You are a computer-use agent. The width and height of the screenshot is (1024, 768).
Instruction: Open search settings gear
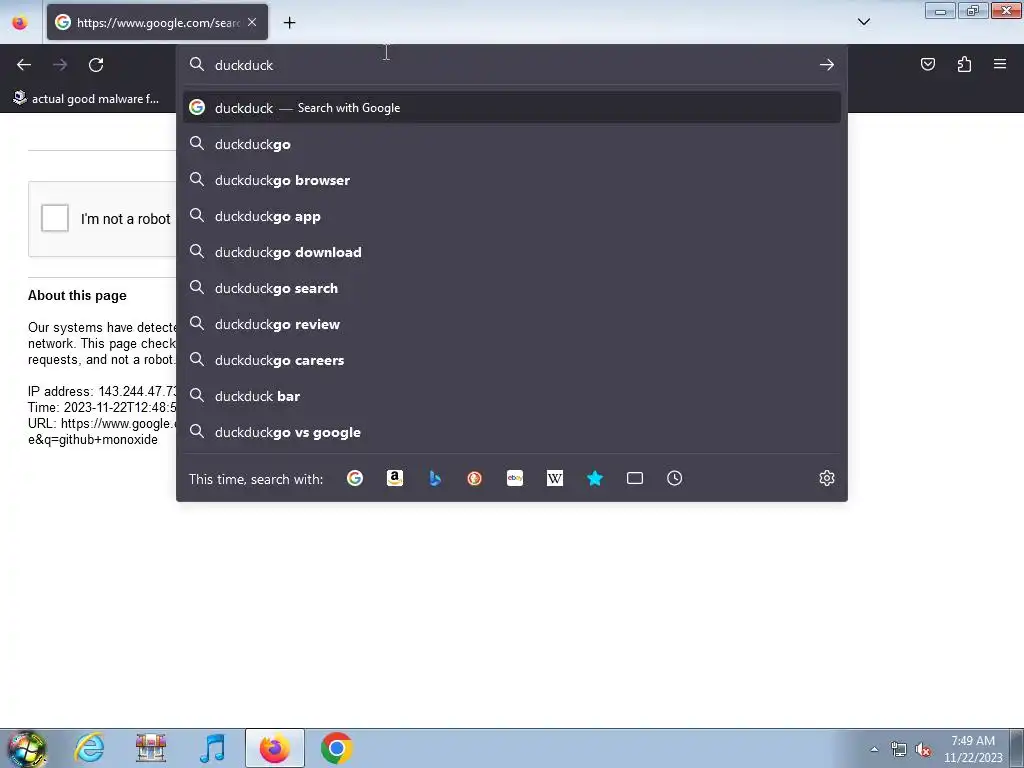pyautogui.click(x=827, y=478)
